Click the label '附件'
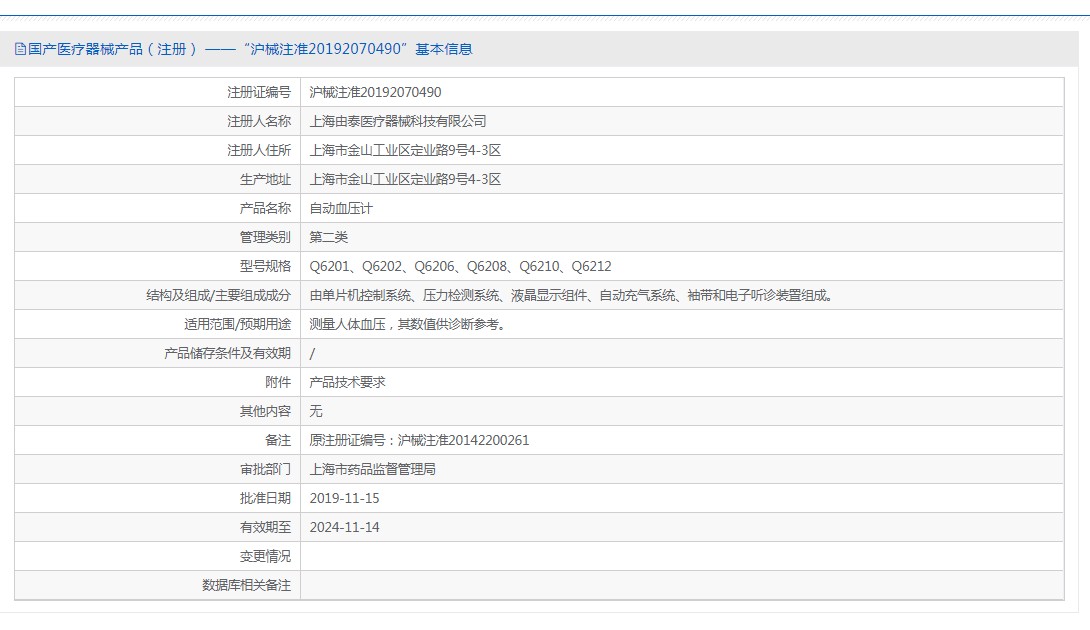This screenshot has width=1090, height=630. (x=278, y=382)
